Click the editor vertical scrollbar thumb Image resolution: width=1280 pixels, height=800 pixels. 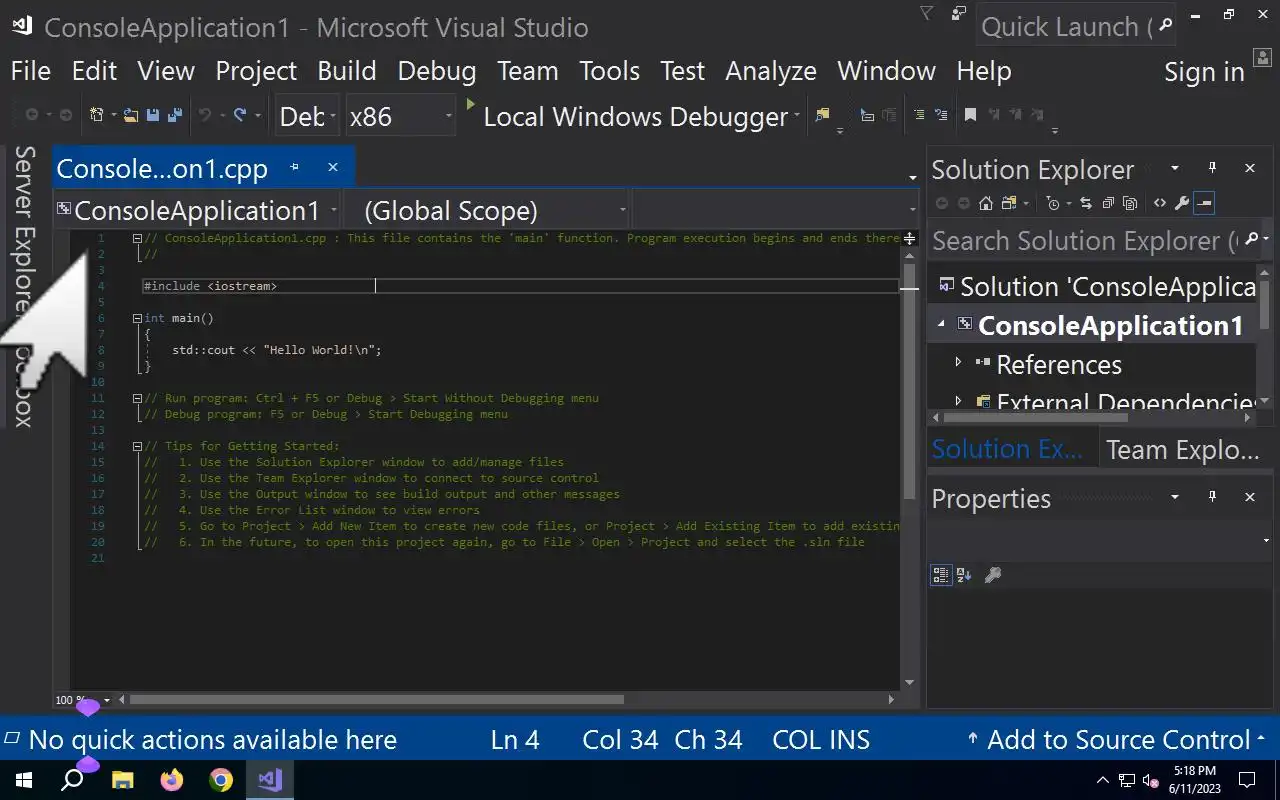tap(909, 380)
